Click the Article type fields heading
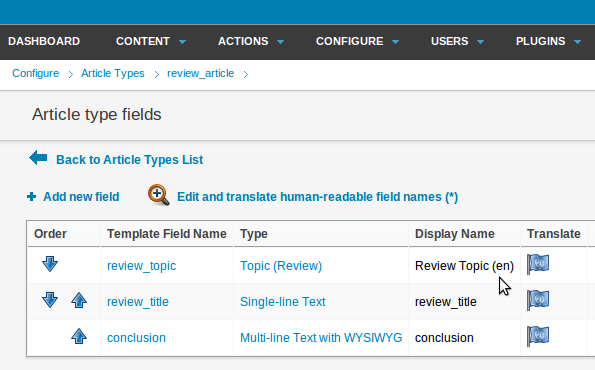This screenshot has width=595, height=370. click(97, 115)
